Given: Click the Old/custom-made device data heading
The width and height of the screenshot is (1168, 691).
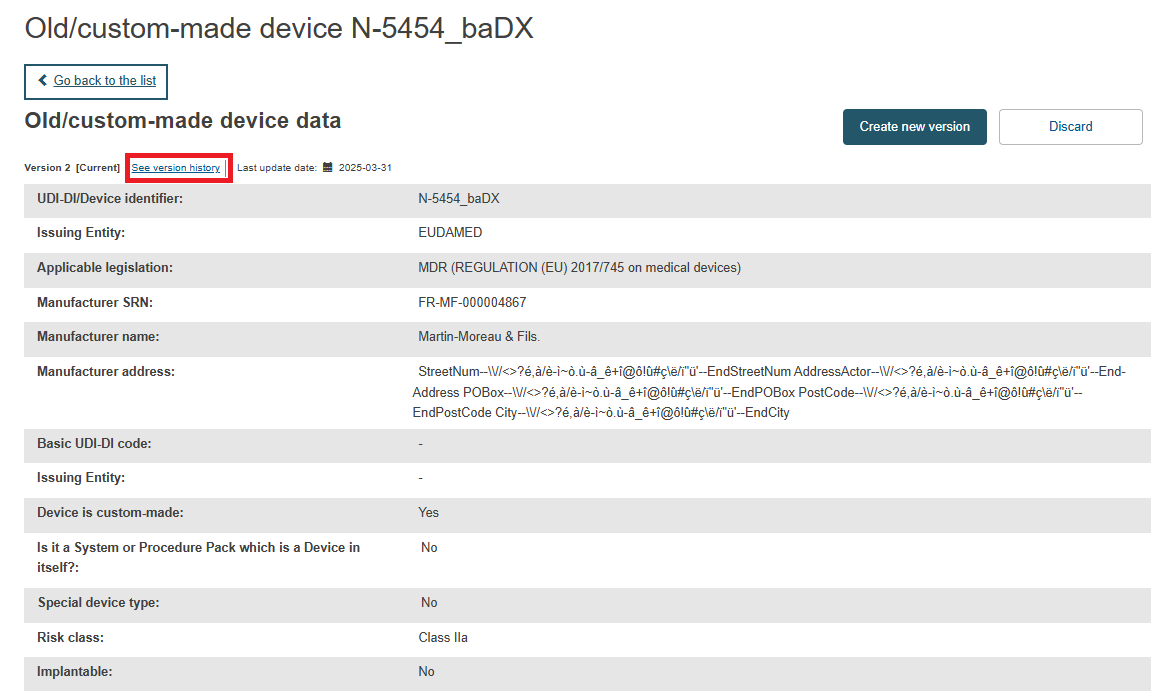Looking at the screenshot, I should point(182,121).
